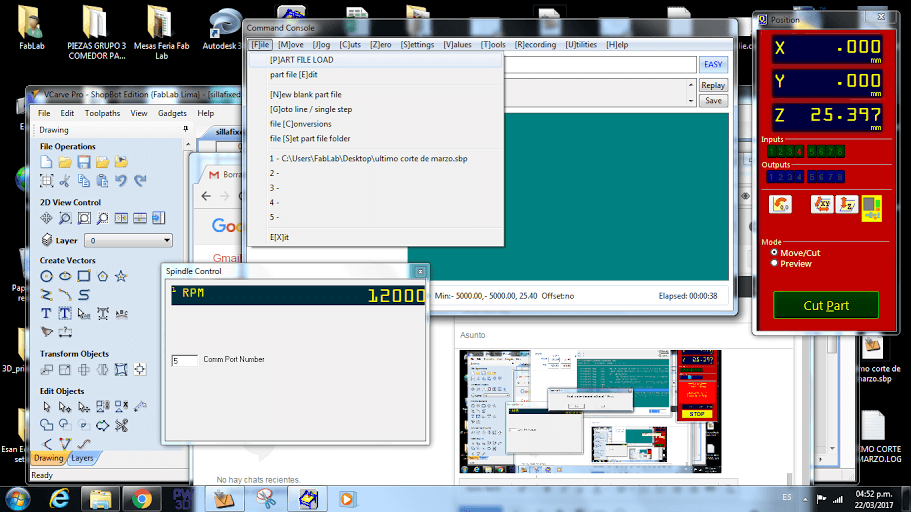Click the EASY button in Command Console
The image size is (911, 512).
713,65
